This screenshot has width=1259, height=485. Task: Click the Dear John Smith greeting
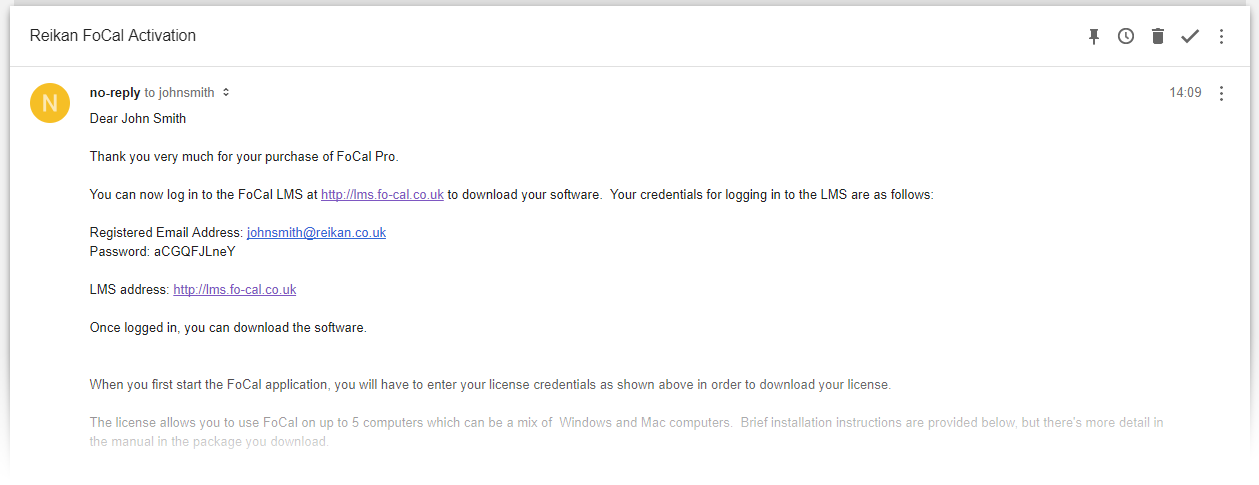138,119
